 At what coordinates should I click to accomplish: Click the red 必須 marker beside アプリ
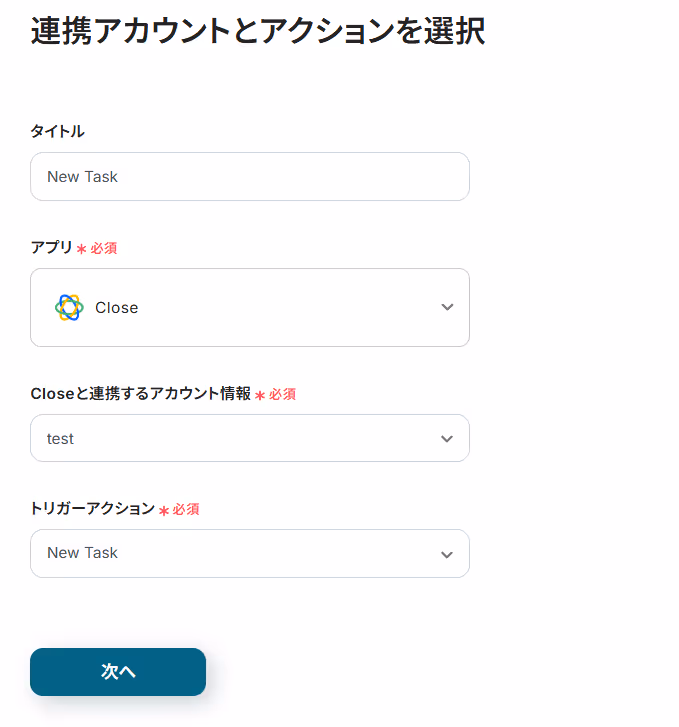click(103, 248)
